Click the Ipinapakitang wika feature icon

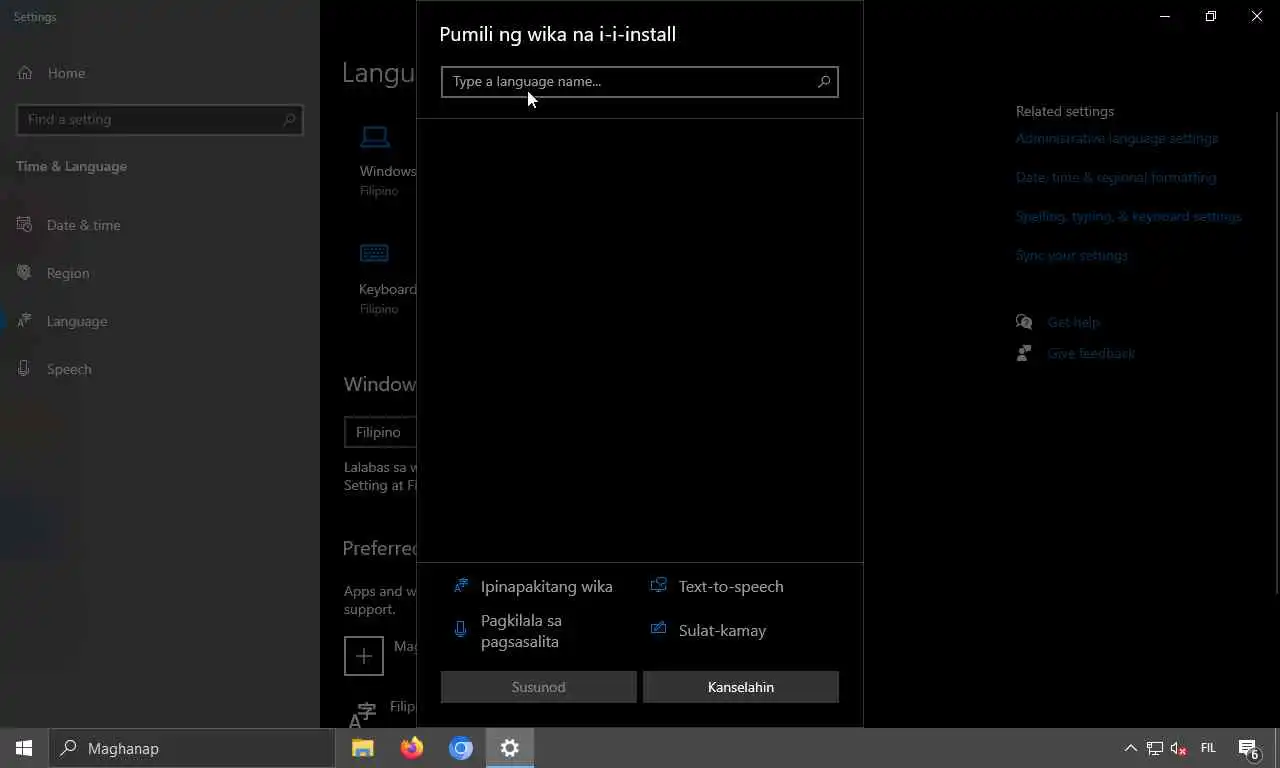[461, 586]
